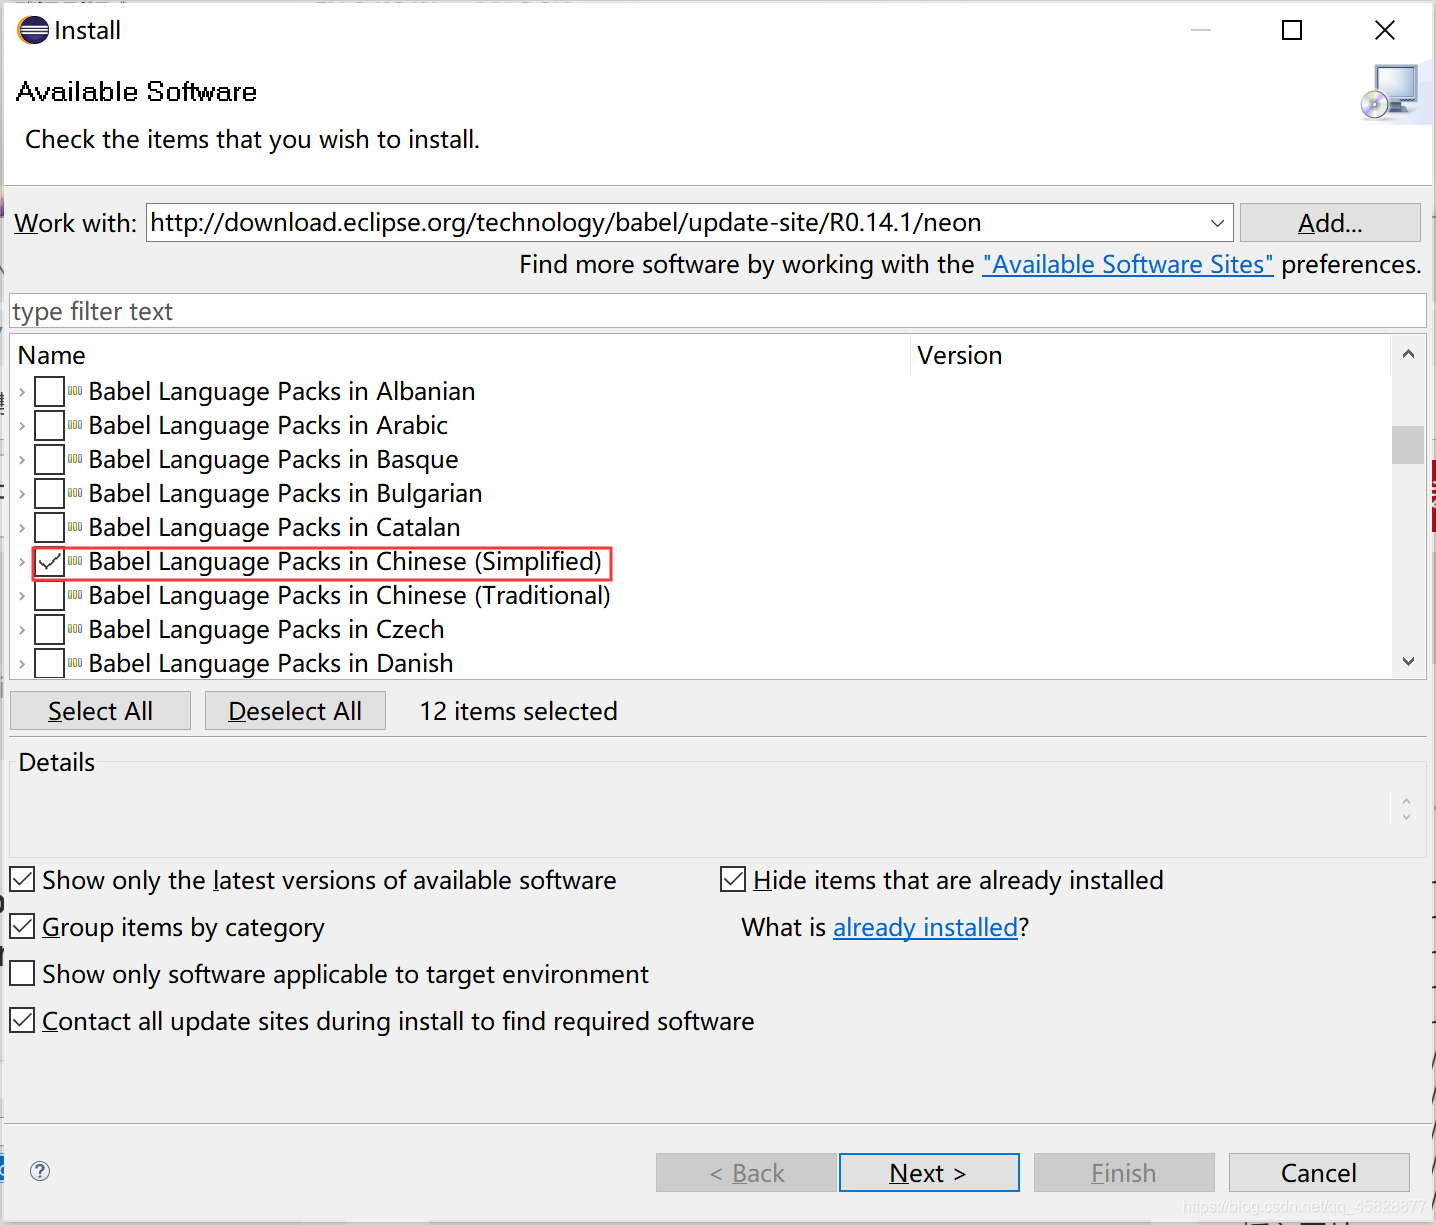Click the category icon beside Bulgarian pack
The image size is (1436, 1225).
tap(75, 493)
